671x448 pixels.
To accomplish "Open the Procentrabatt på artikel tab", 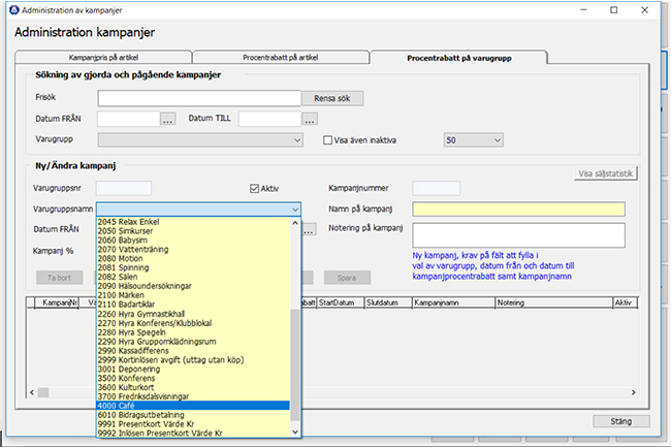I will pos(281,57).
